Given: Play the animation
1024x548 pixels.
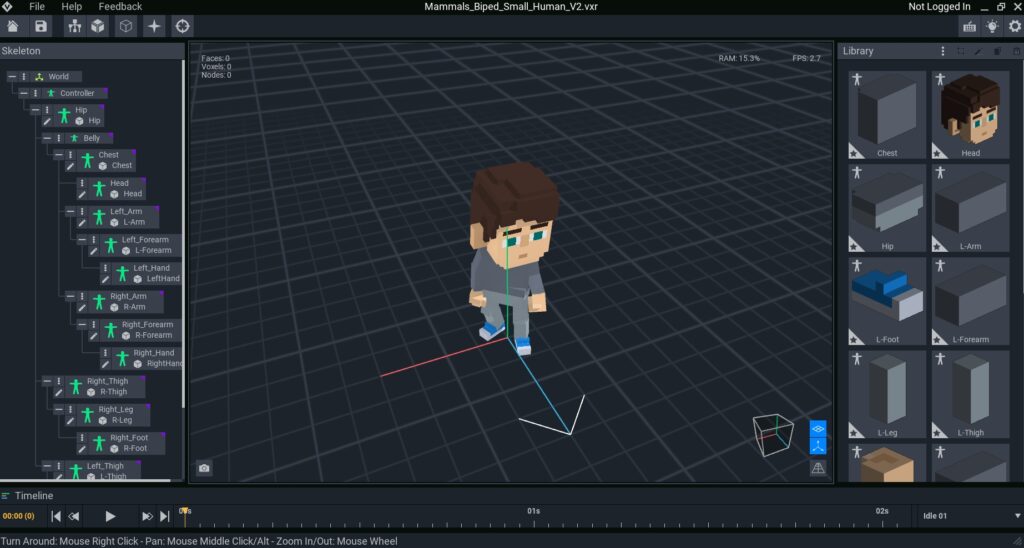Looking at the screenshot, I should point(110,517).
